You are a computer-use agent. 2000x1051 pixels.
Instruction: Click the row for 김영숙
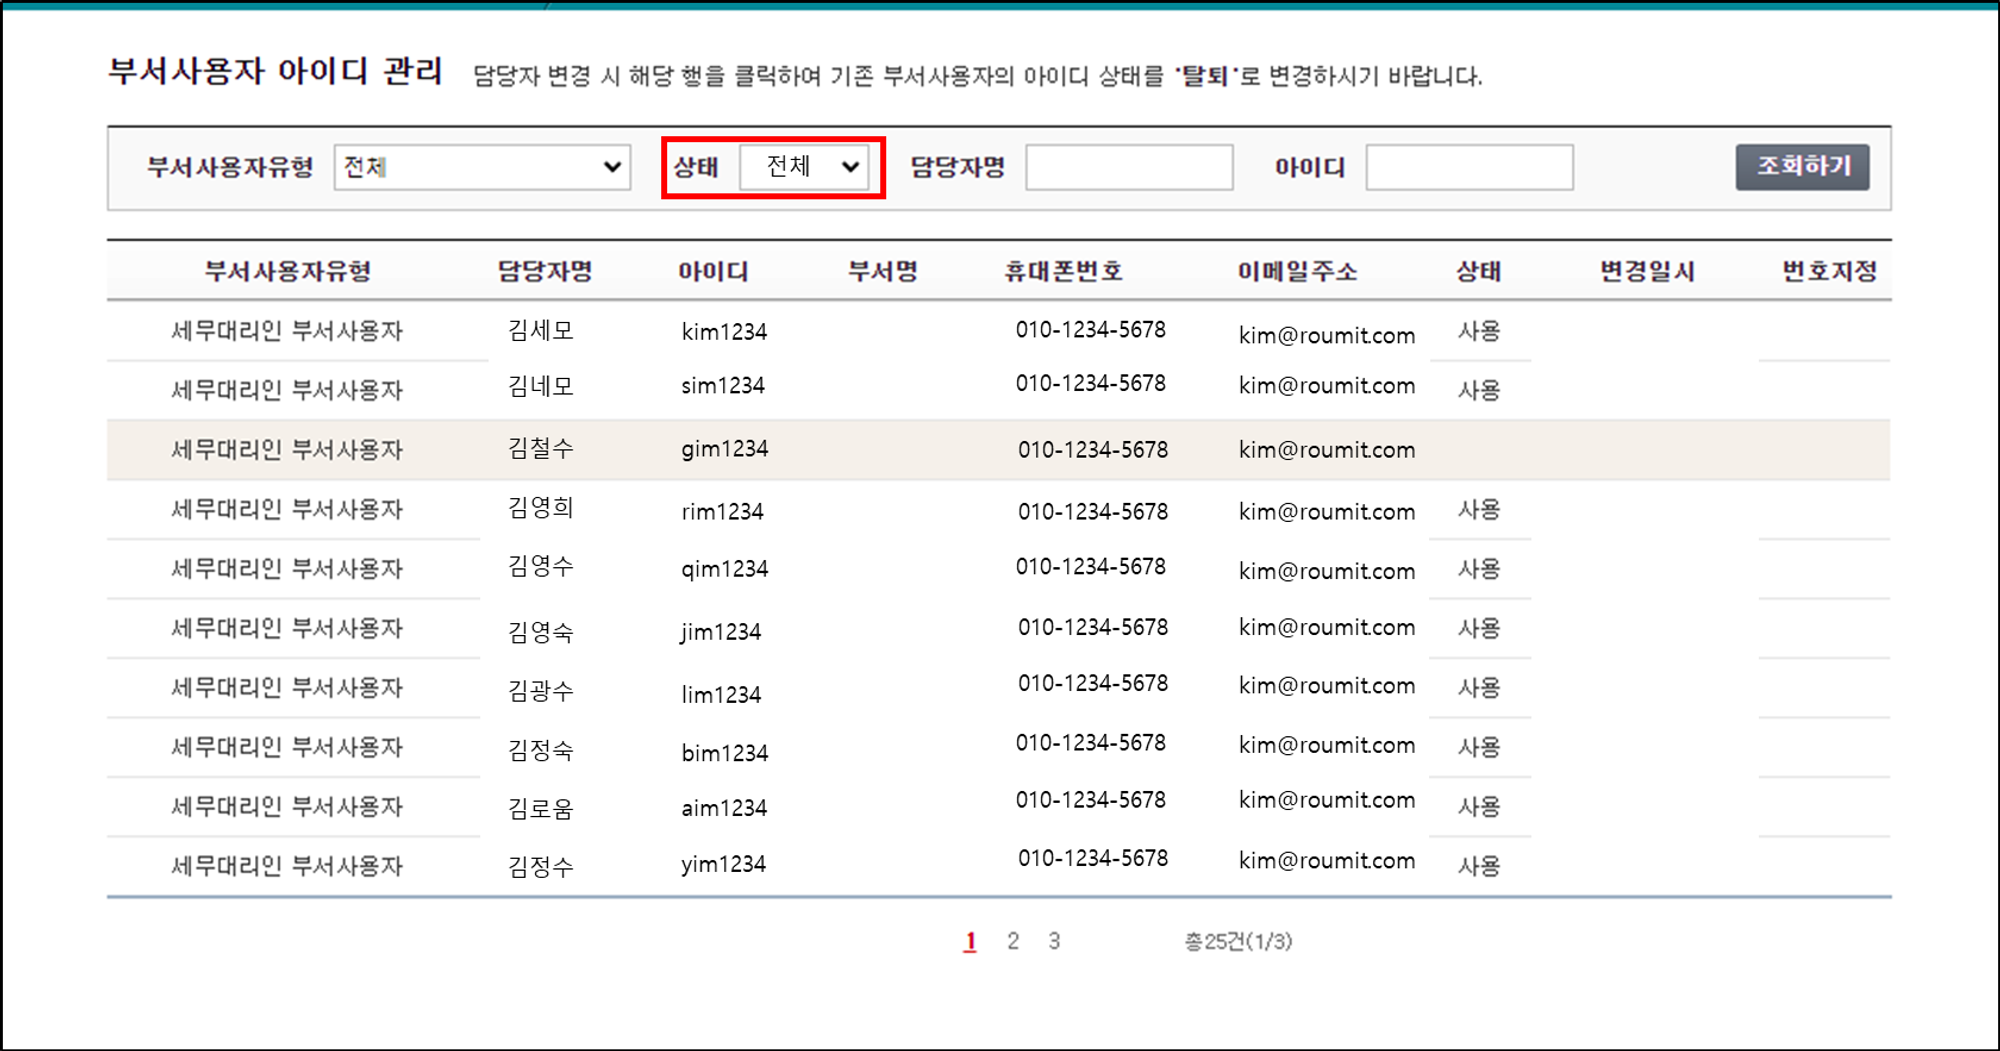point(541,631)
